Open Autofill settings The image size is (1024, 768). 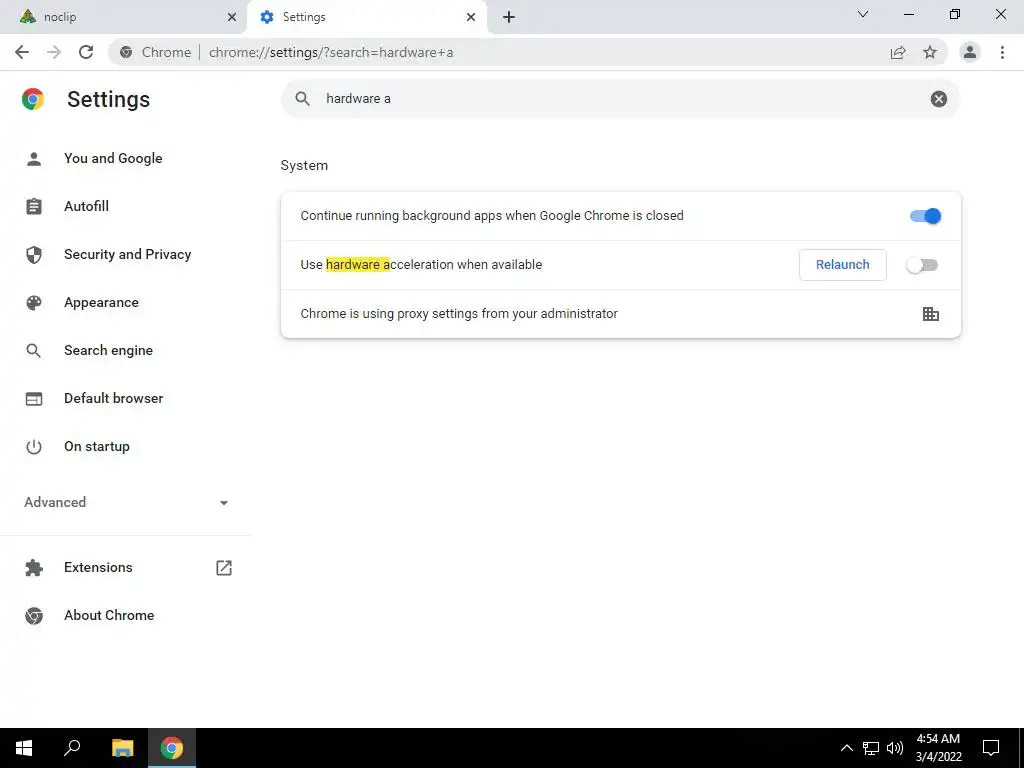[x=86, y=206]
